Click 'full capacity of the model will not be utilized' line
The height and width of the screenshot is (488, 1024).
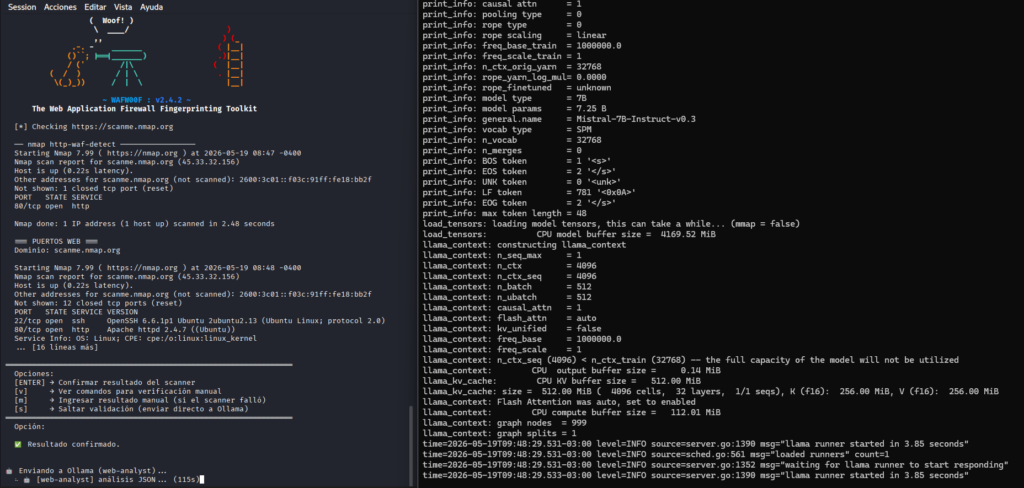(690, 360)
